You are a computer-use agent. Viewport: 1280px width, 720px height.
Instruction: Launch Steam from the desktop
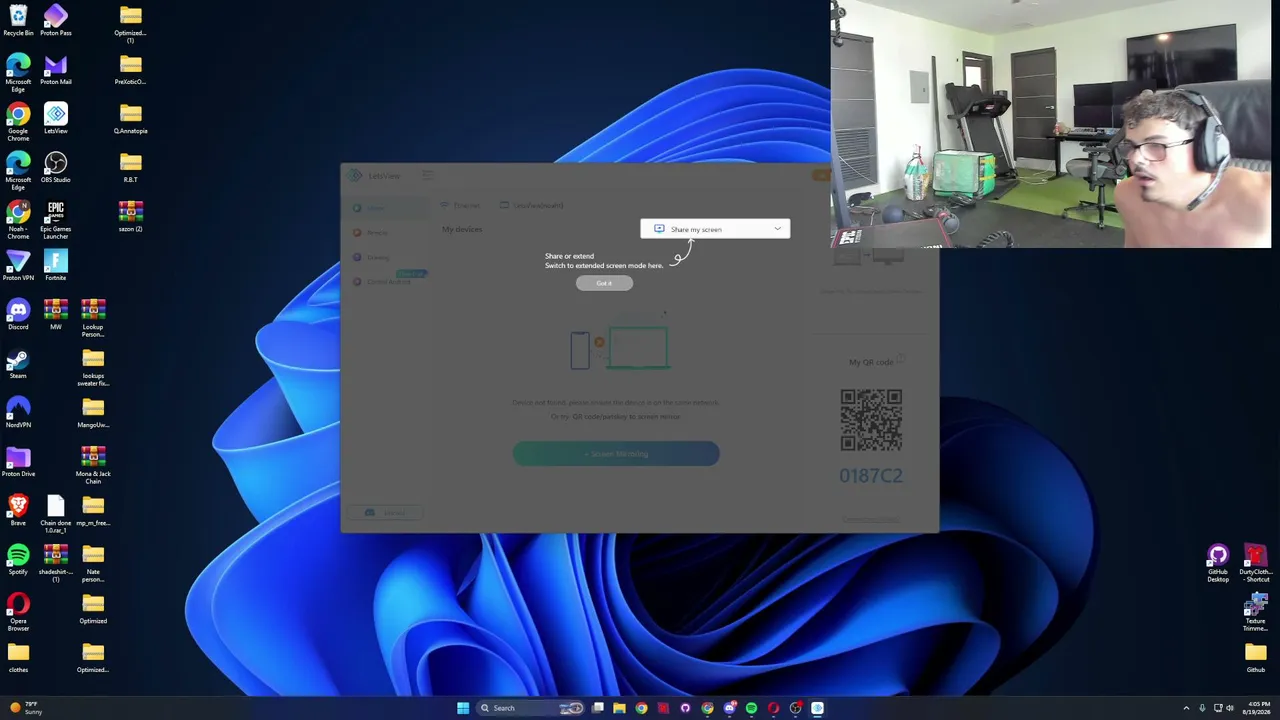tap(18, 364)
